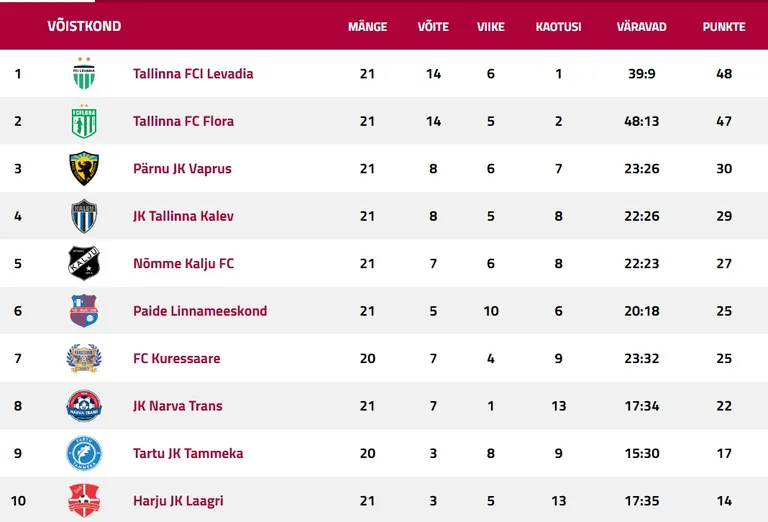Click the JK Narva Trans round logo
This screenshot has height=522, width=768.
pos(84,405)
